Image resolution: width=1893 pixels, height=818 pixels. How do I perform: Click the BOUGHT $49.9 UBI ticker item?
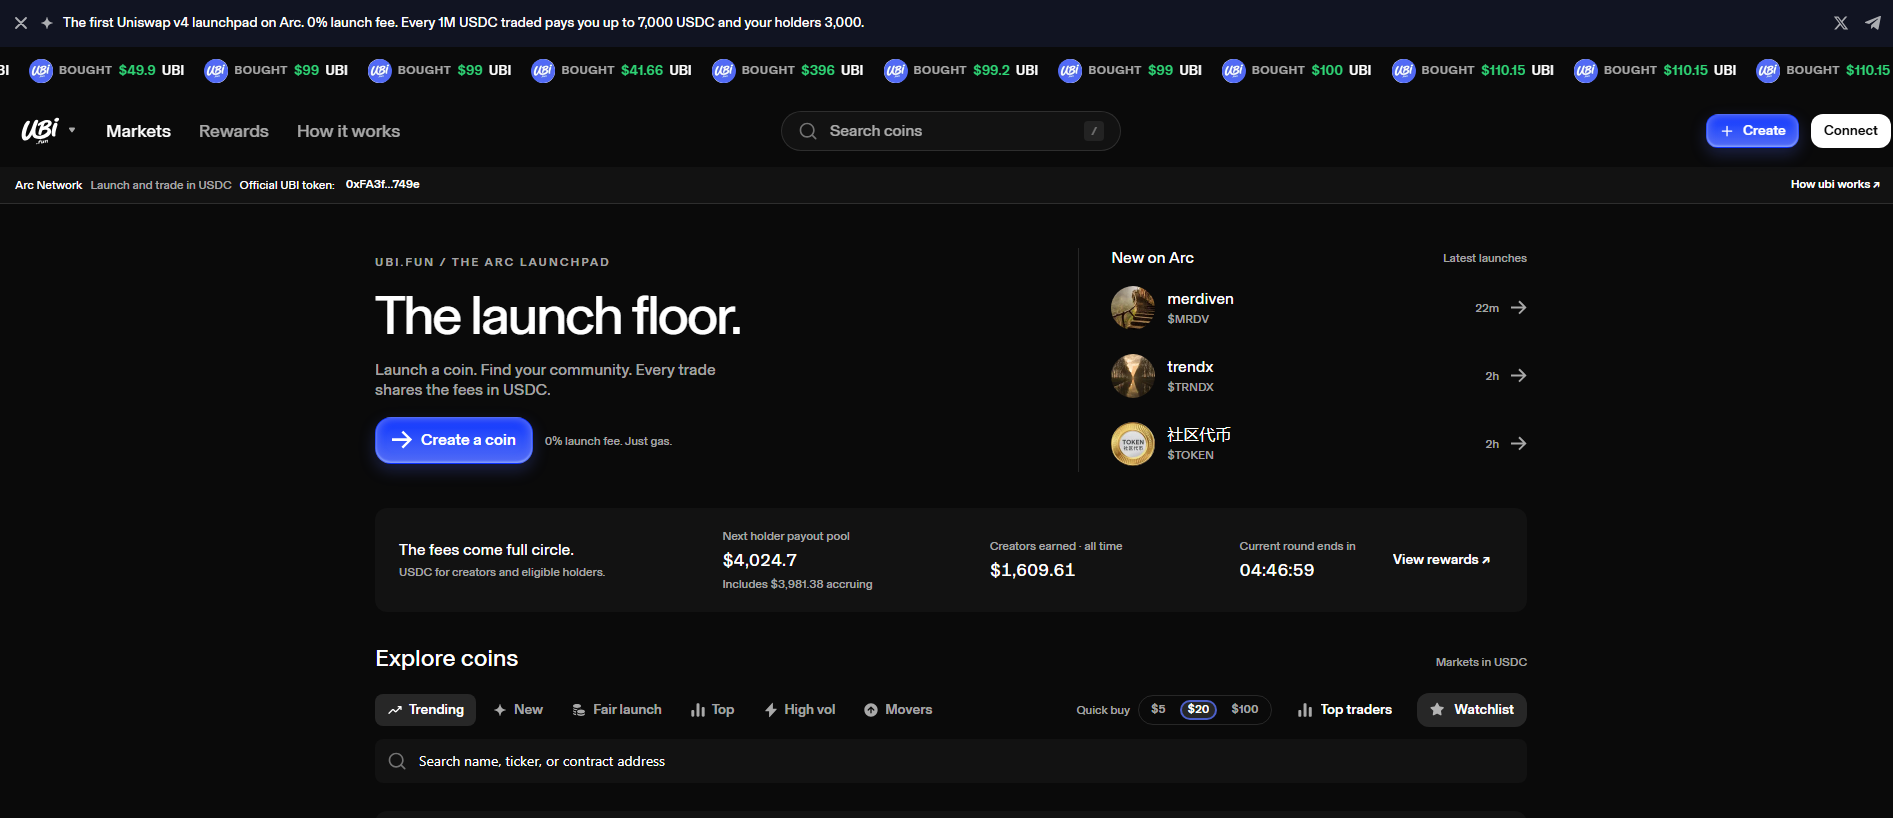click(x=107, y=70)
